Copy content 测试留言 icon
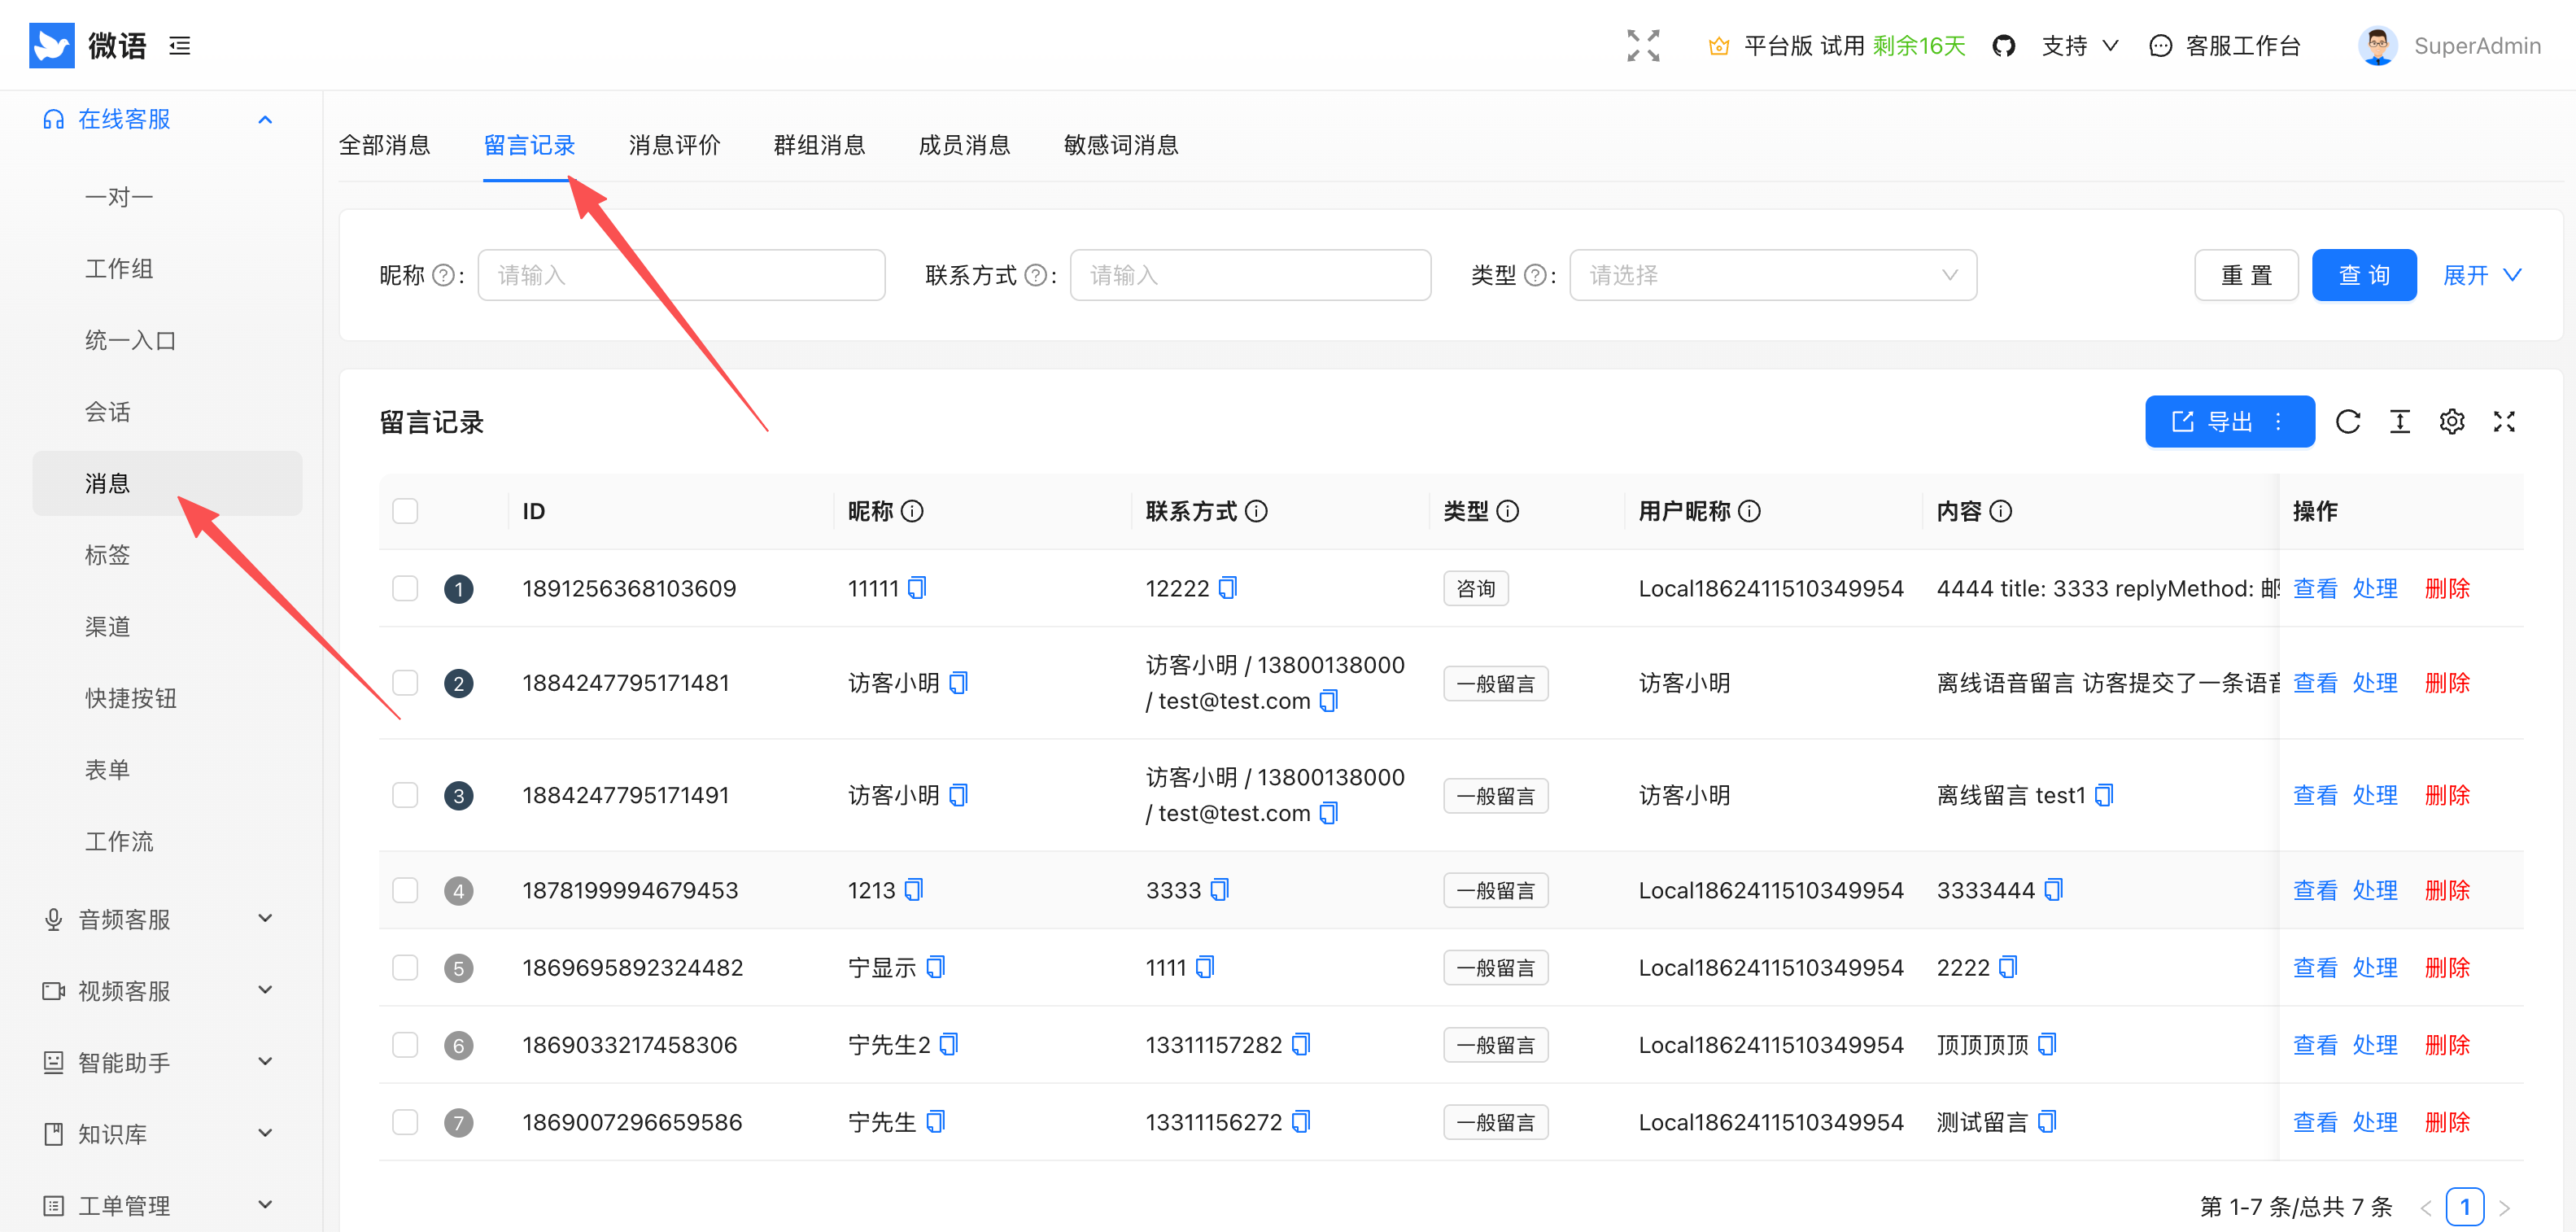 pyautogui.click(x=2047, y=1122)
